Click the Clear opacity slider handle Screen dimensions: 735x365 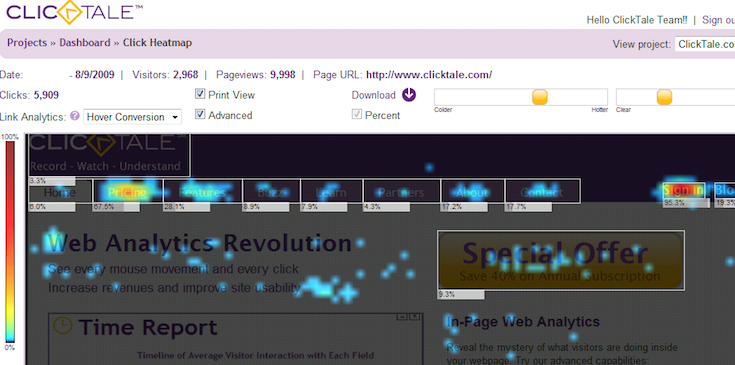pos(664,97)
